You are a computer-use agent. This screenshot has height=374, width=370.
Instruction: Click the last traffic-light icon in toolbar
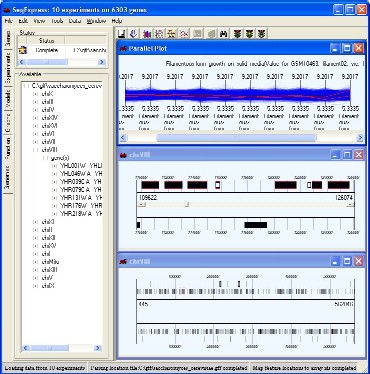tap(262, 33)
